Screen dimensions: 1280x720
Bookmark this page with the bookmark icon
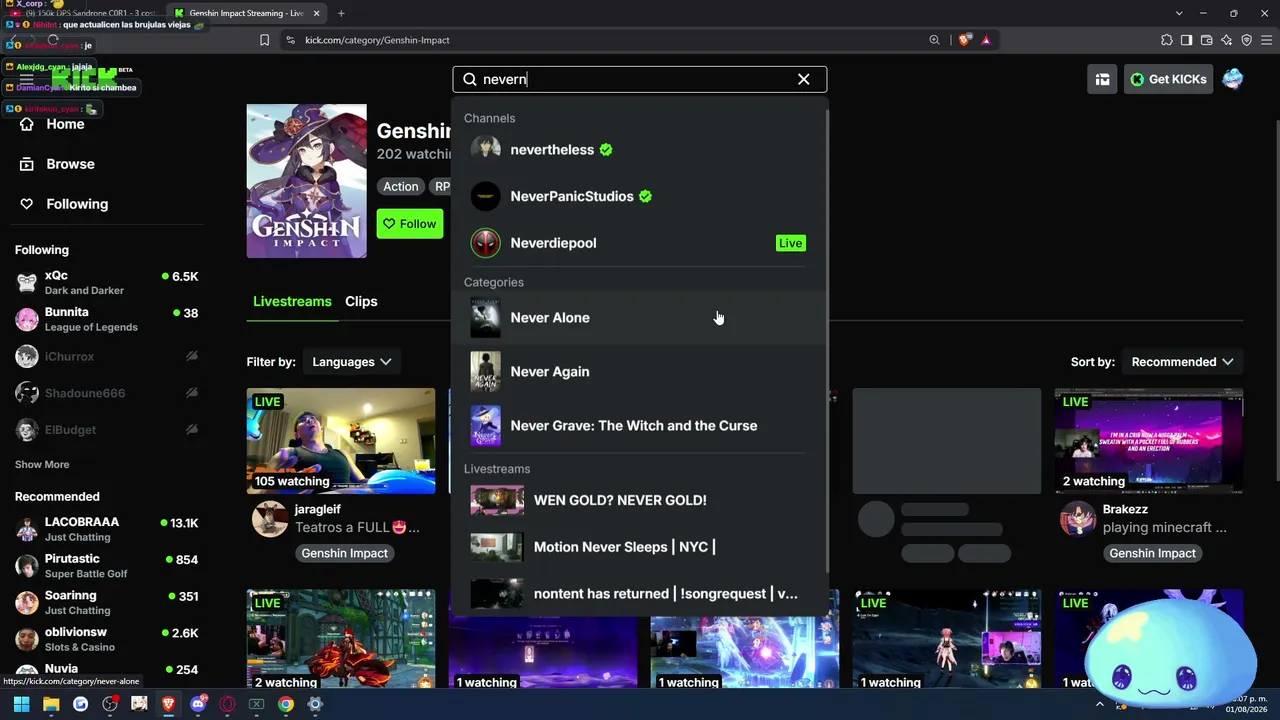pyautogui.click(x=264, y=40)
